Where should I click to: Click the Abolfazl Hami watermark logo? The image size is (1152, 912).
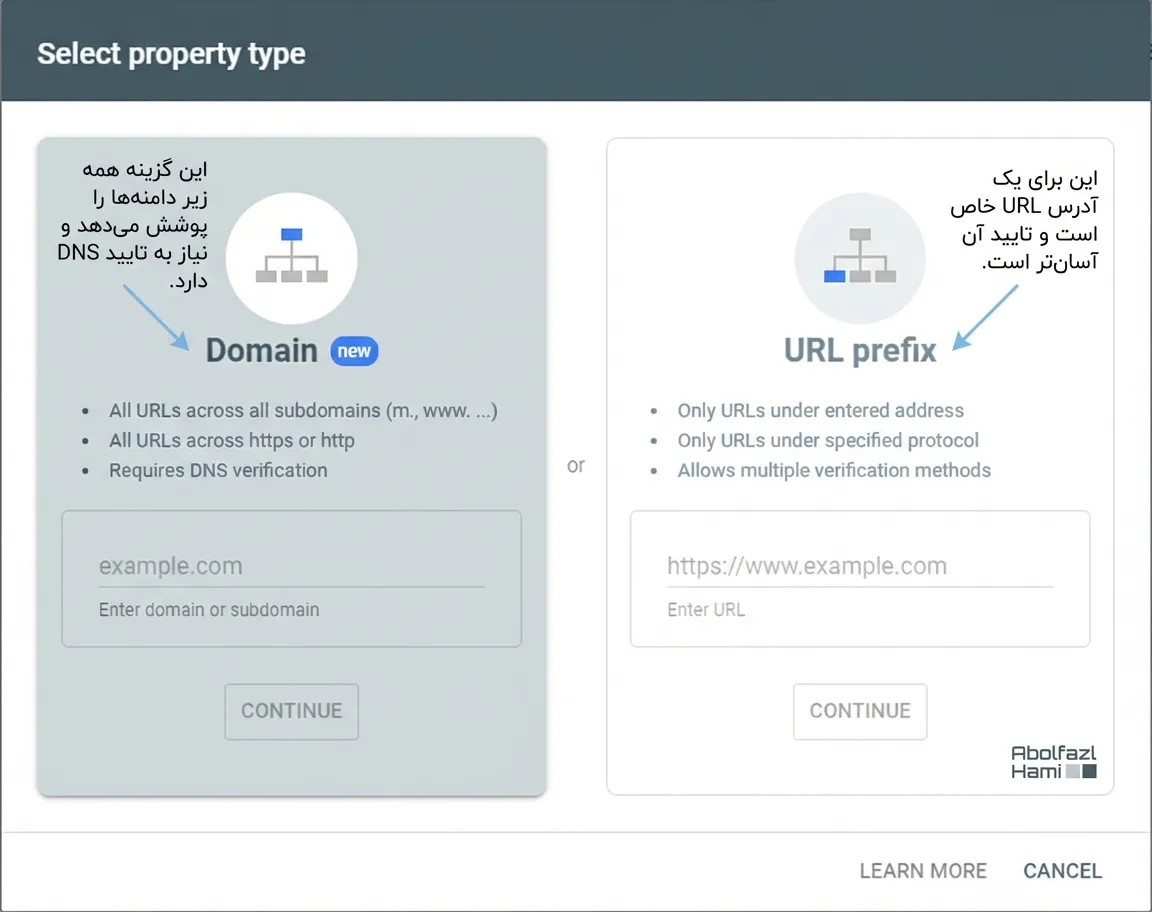click(1053, 762)
